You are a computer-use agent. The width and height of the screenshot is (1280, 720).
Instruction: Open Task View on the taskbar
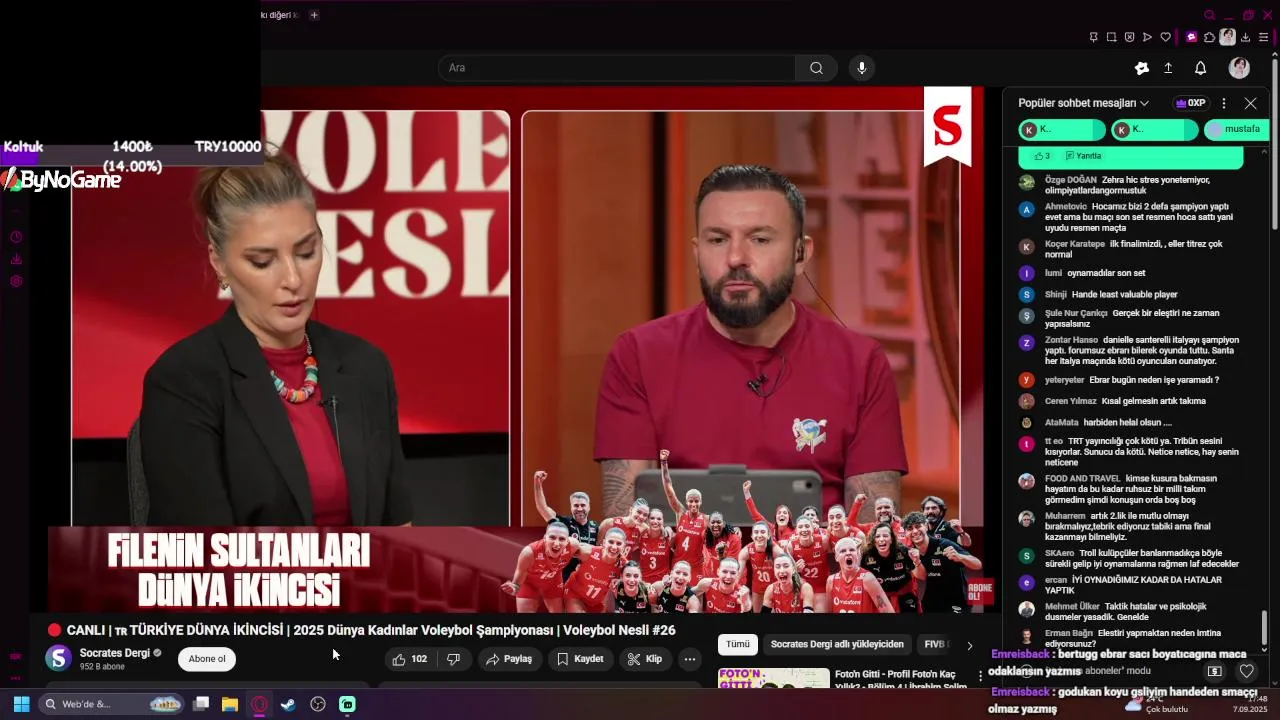(x=201, y=704)
